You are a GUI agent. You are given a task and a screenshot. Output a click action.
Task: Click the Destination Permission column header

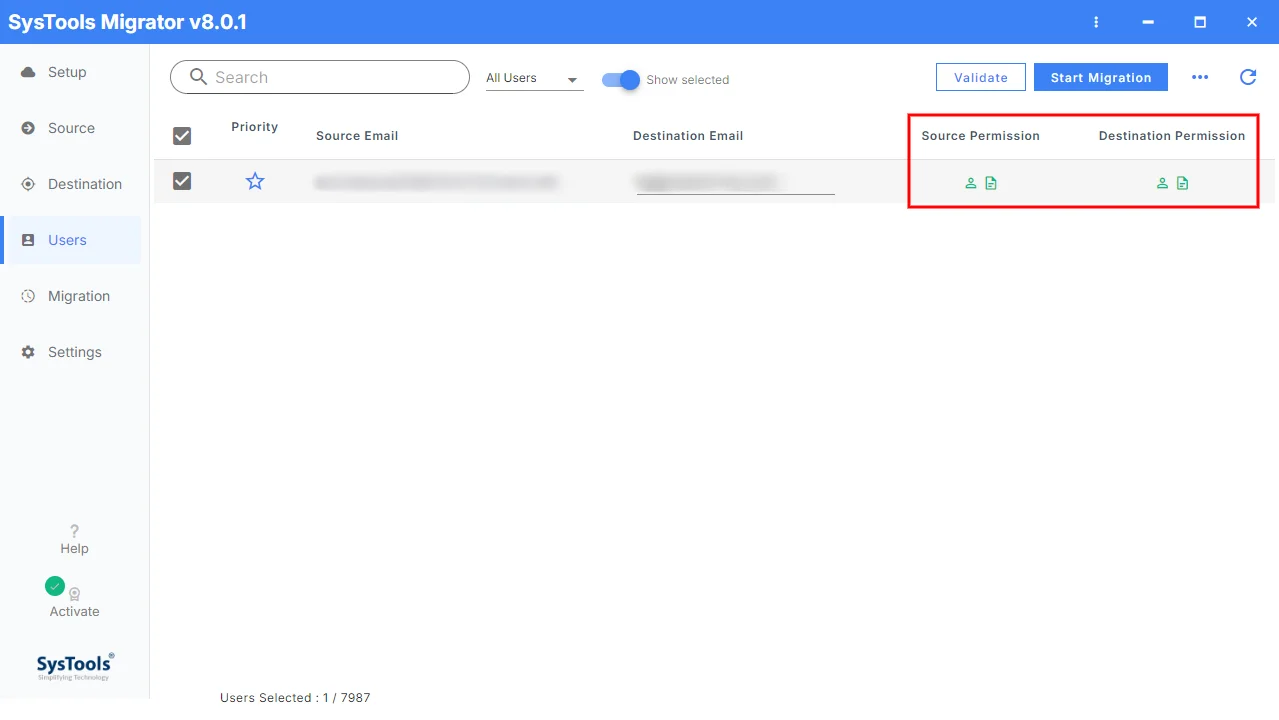coord(1172,136)
